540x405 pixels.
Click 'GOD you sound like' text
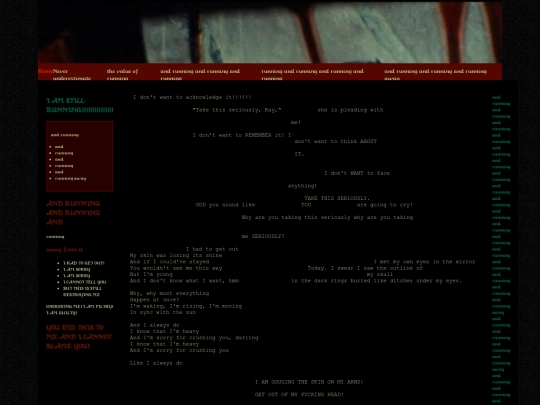click(x=225, y=205)
